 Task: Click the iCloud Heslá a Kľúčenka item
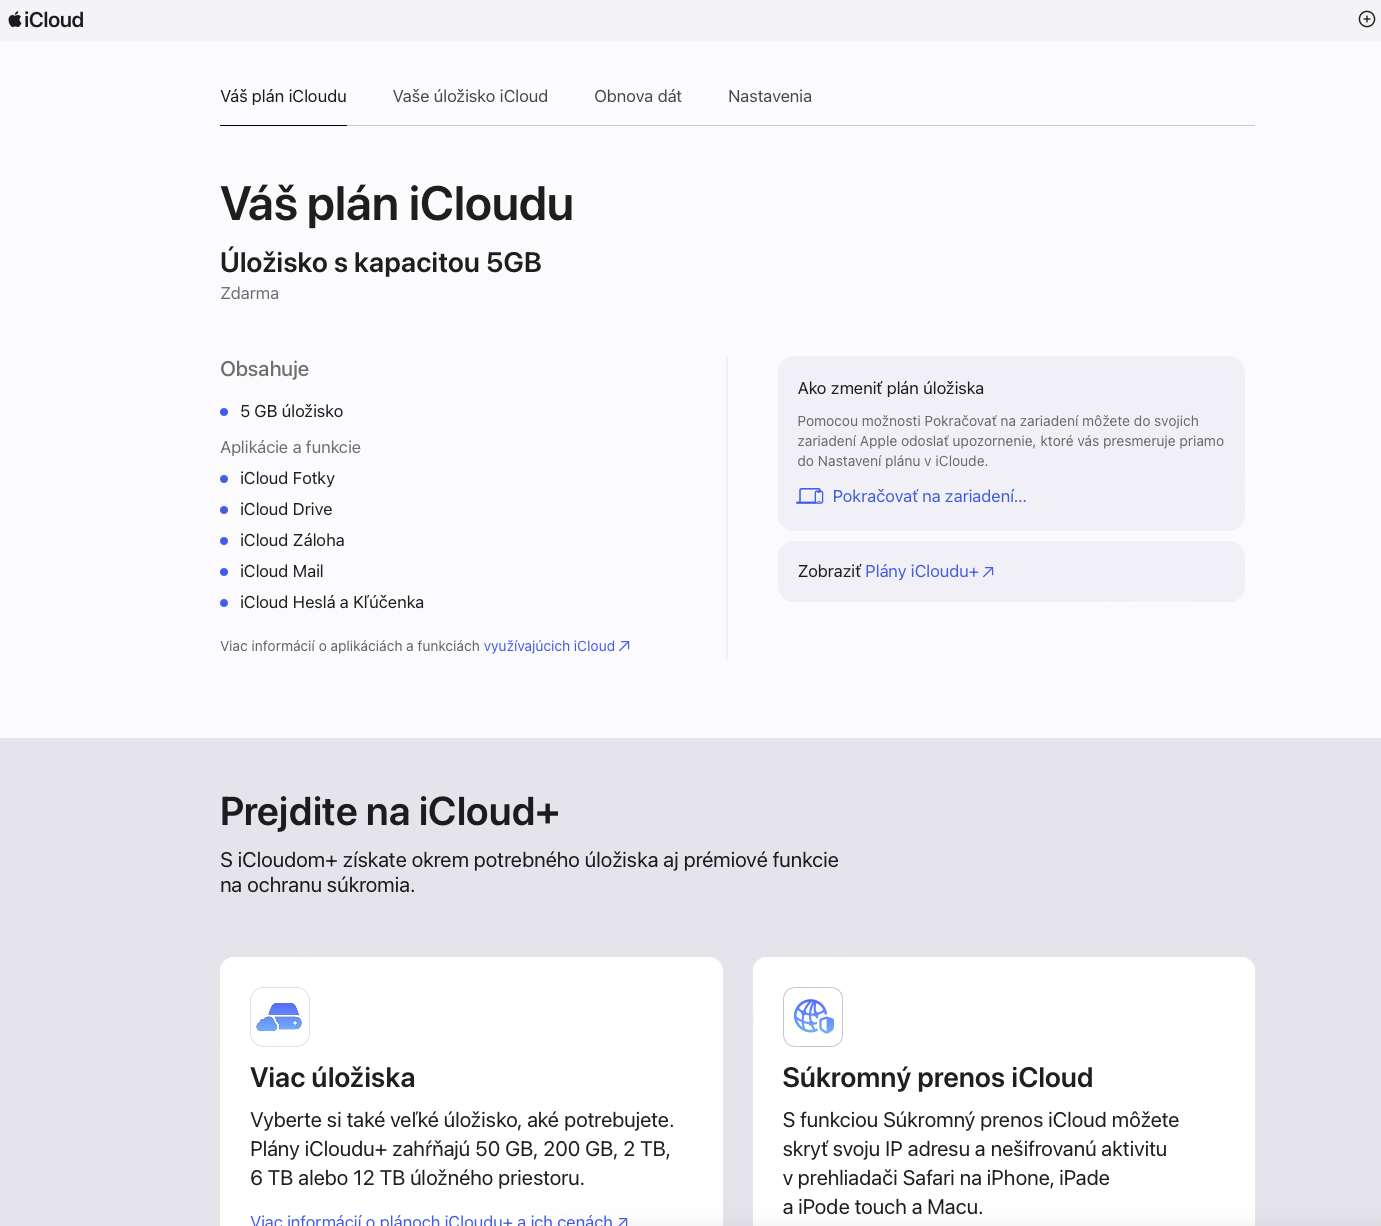pos(332,602)
